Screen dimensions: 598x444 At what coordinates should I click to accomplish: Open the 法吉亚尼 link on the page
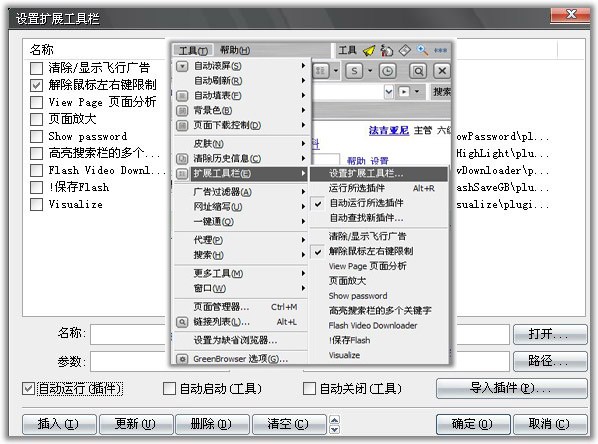pos(389,130)
